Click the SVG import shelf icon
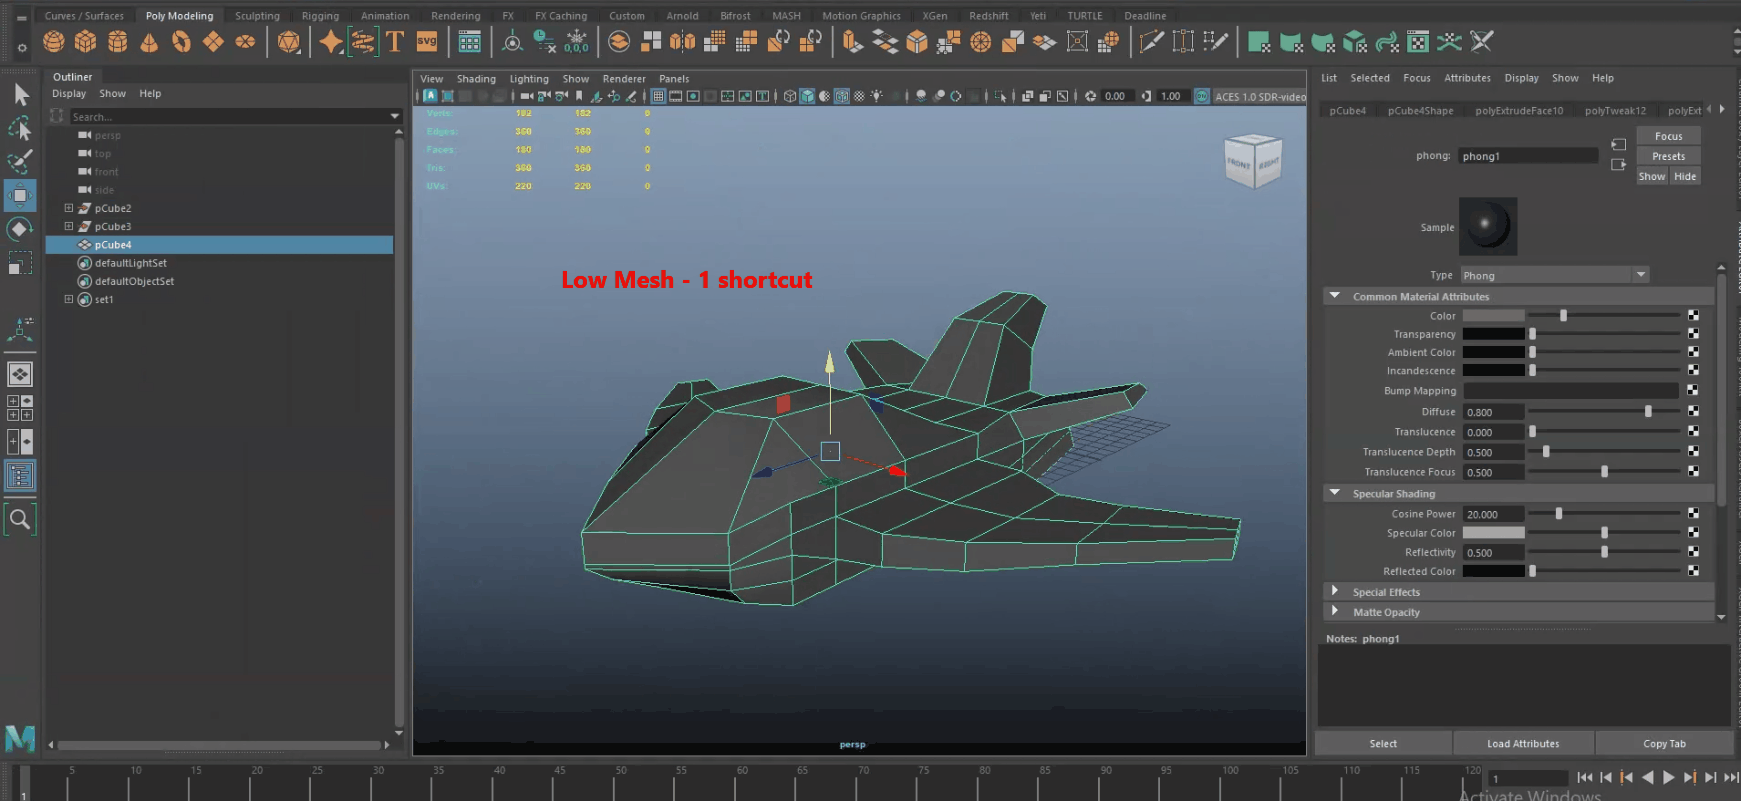This screenshot has height=801, width=1741. coord(427,42)
